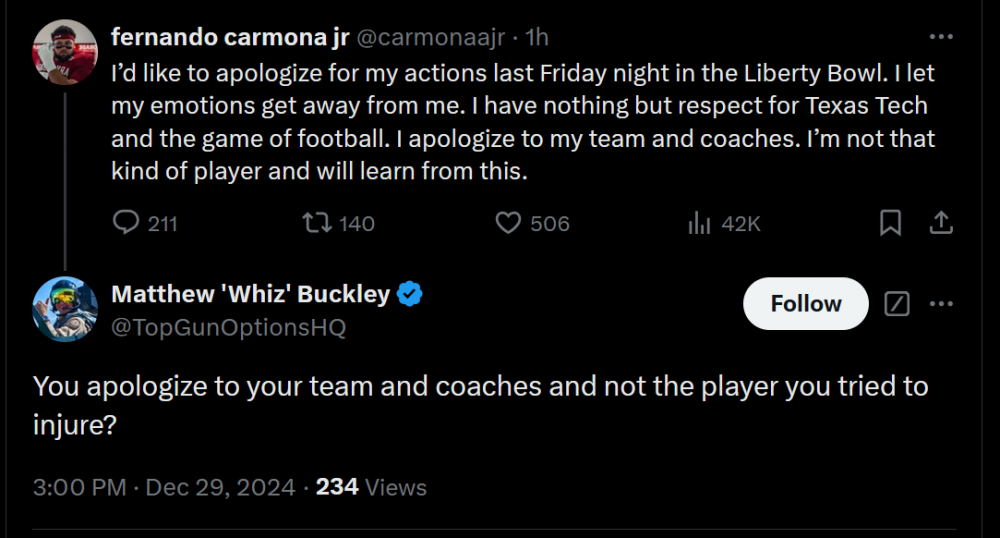Follow Matthew 'Whiz' Buckley

806,304
